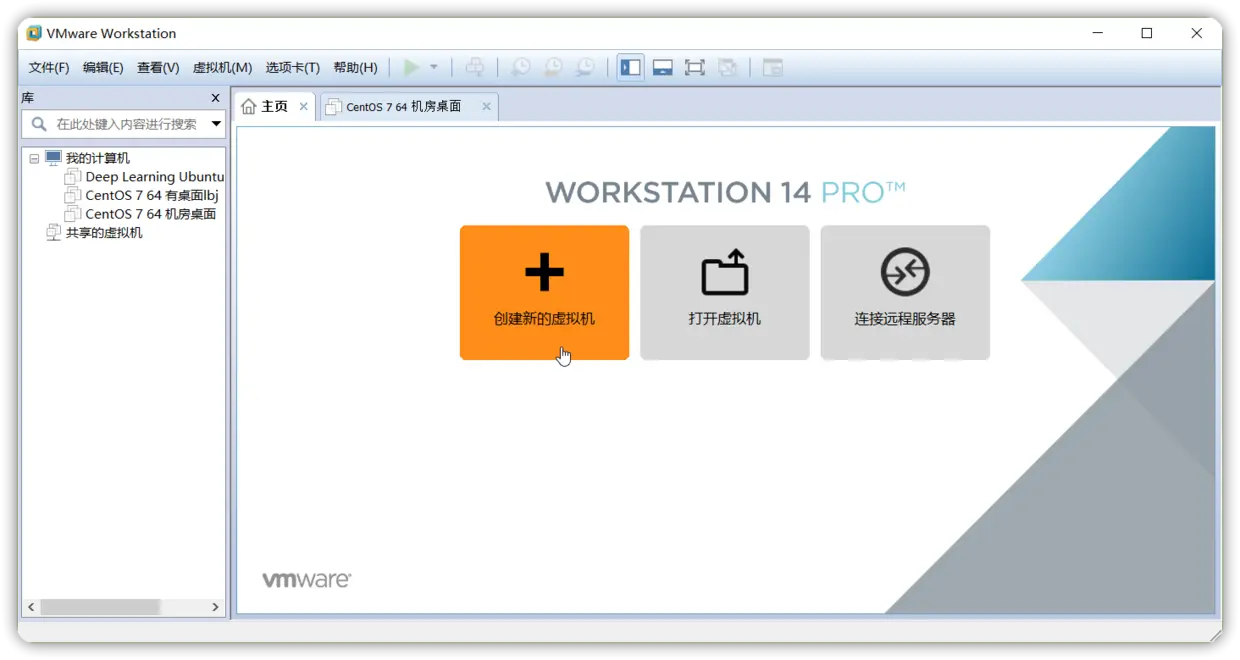Click the take snapshot clock icon

click(x=521, y=67)
